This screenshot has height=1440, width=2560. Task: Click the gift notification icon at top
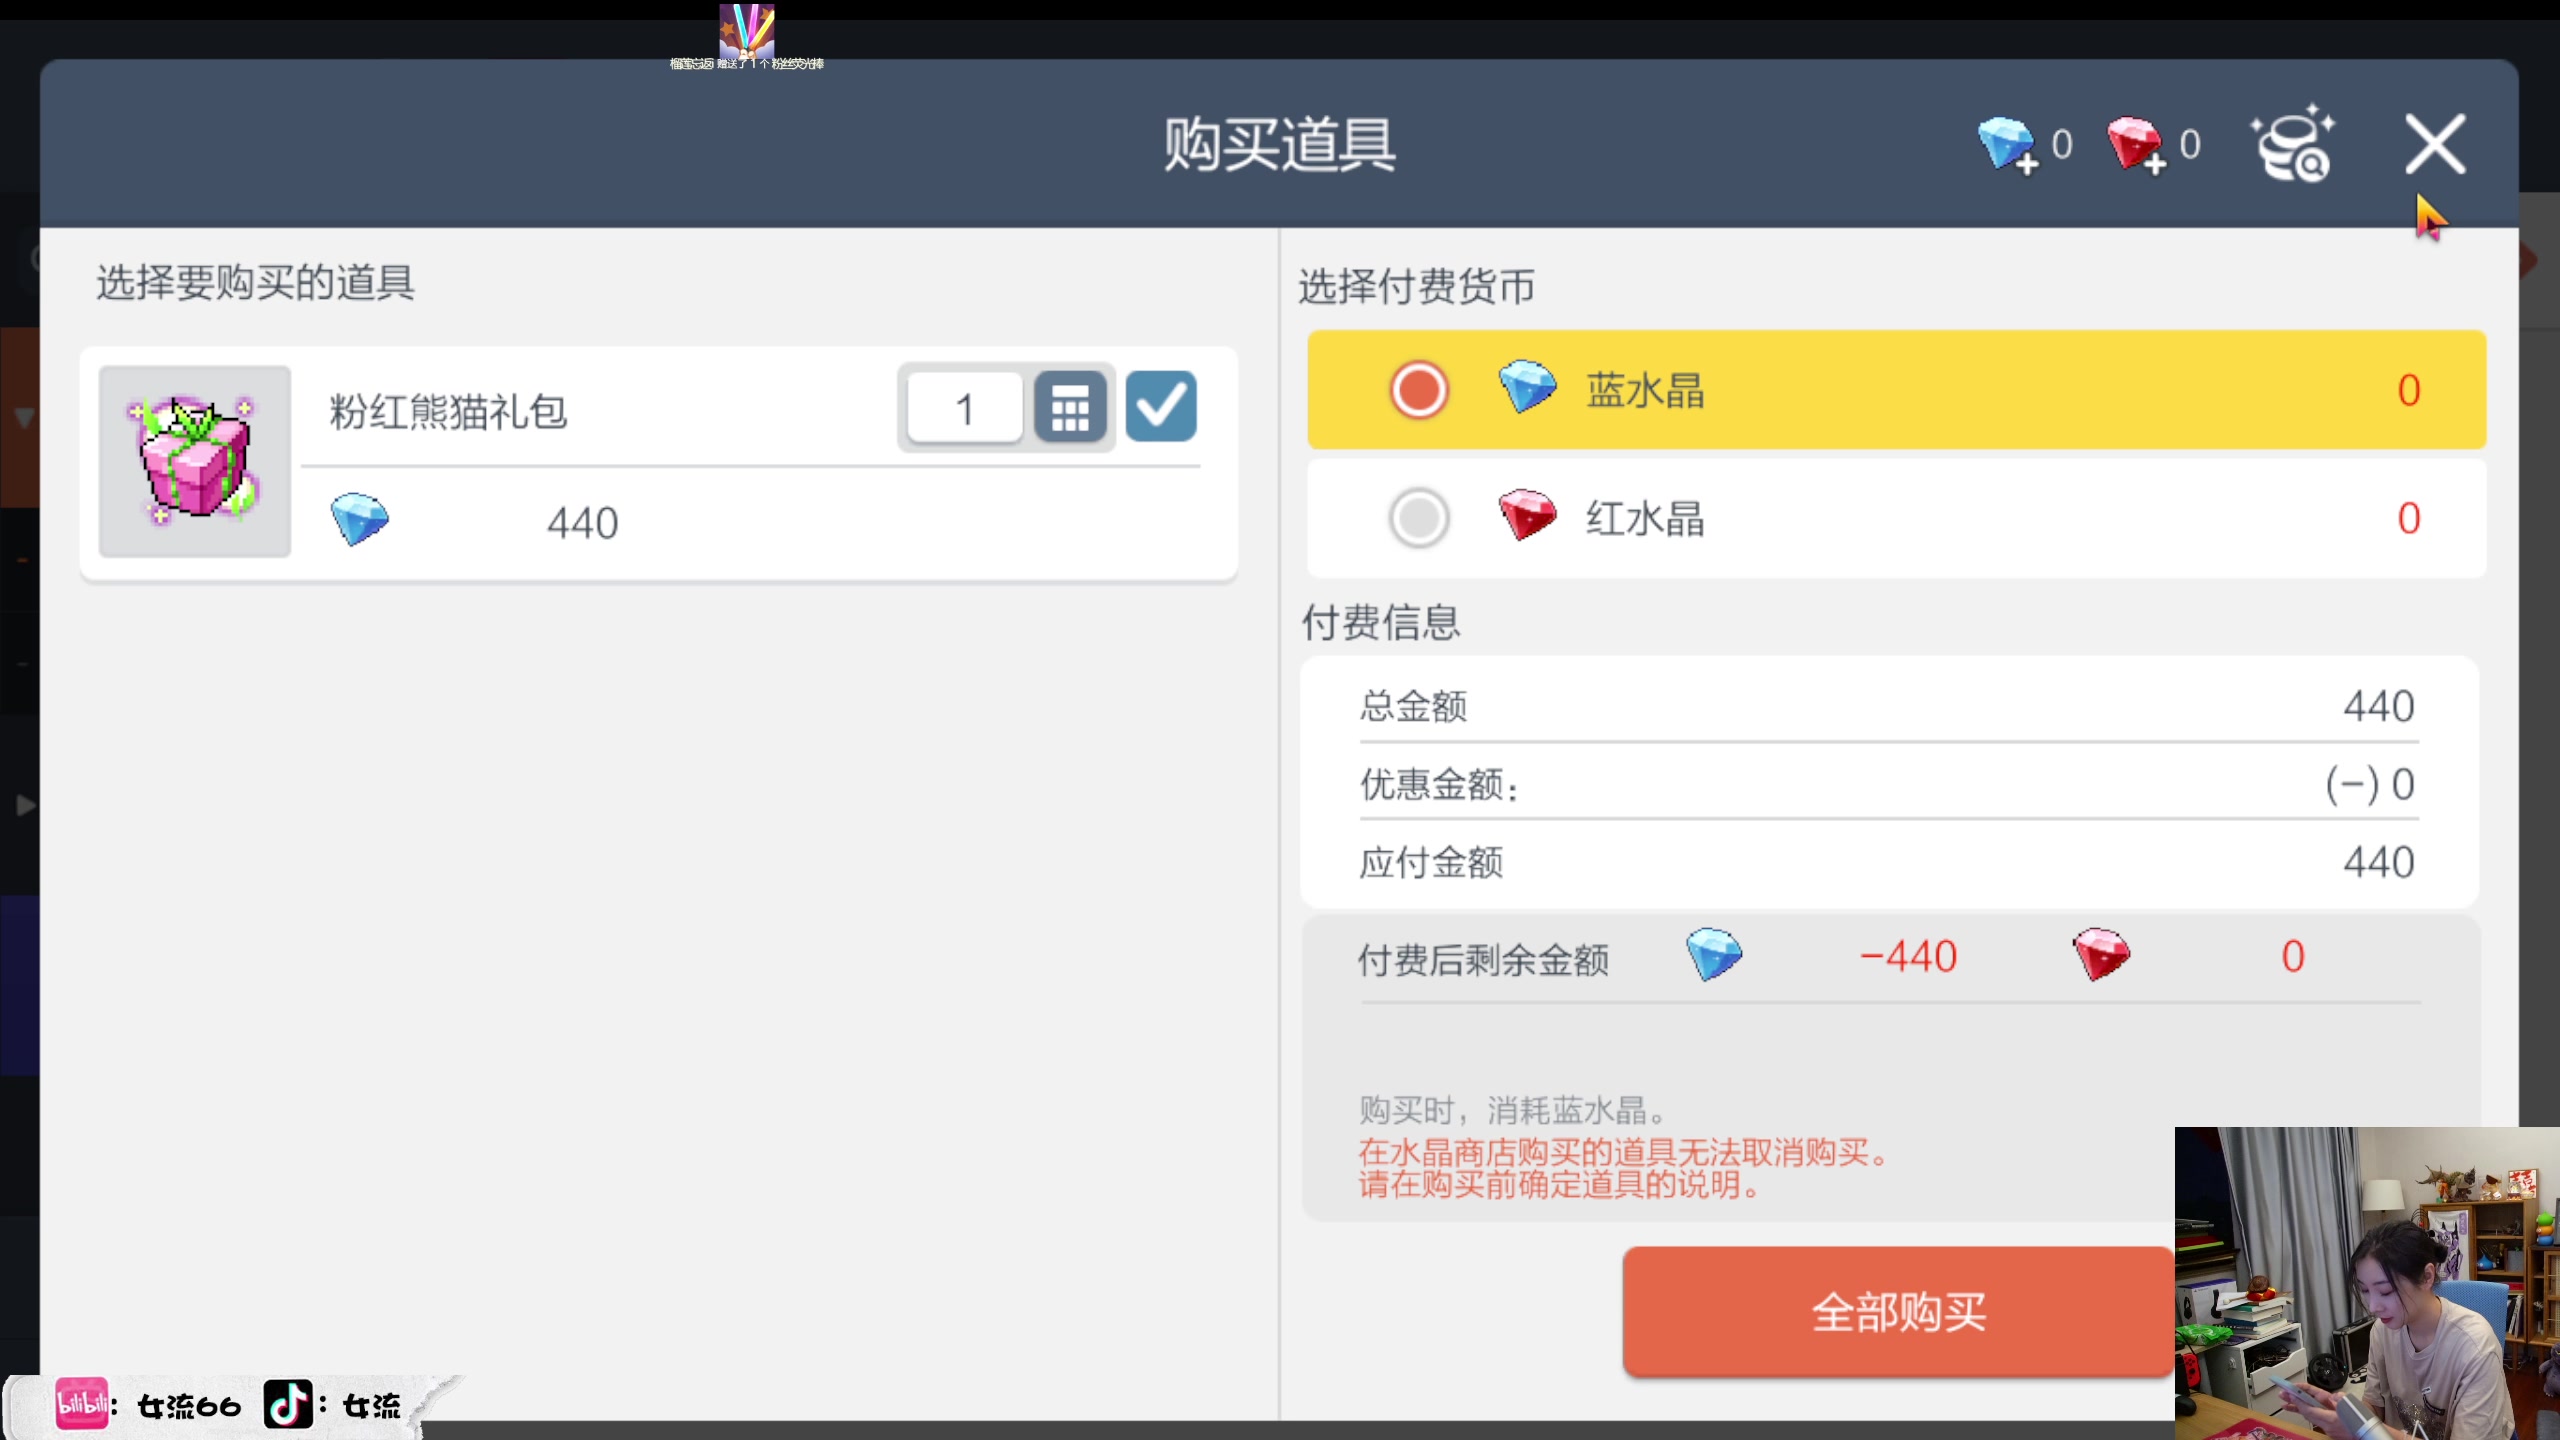(747, 29)
